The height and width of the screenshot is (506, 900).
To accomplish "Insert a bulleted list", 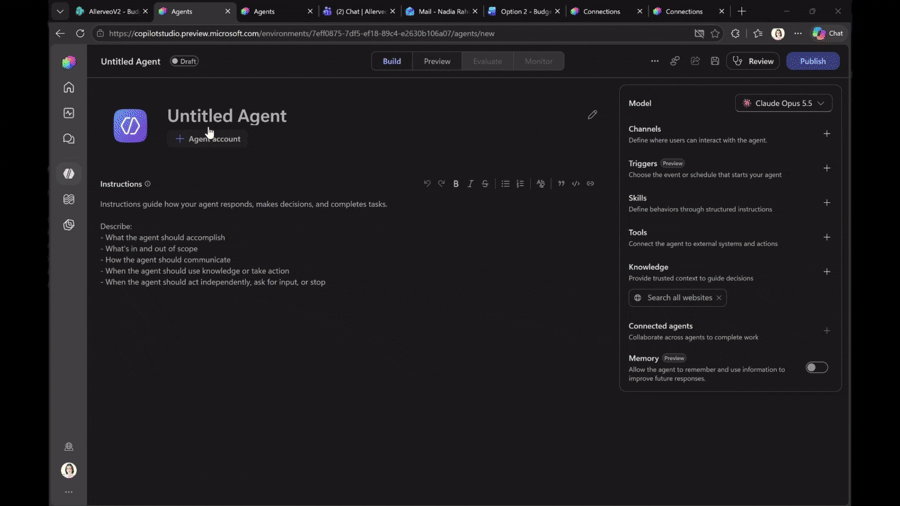I will [x=505, y=184].
